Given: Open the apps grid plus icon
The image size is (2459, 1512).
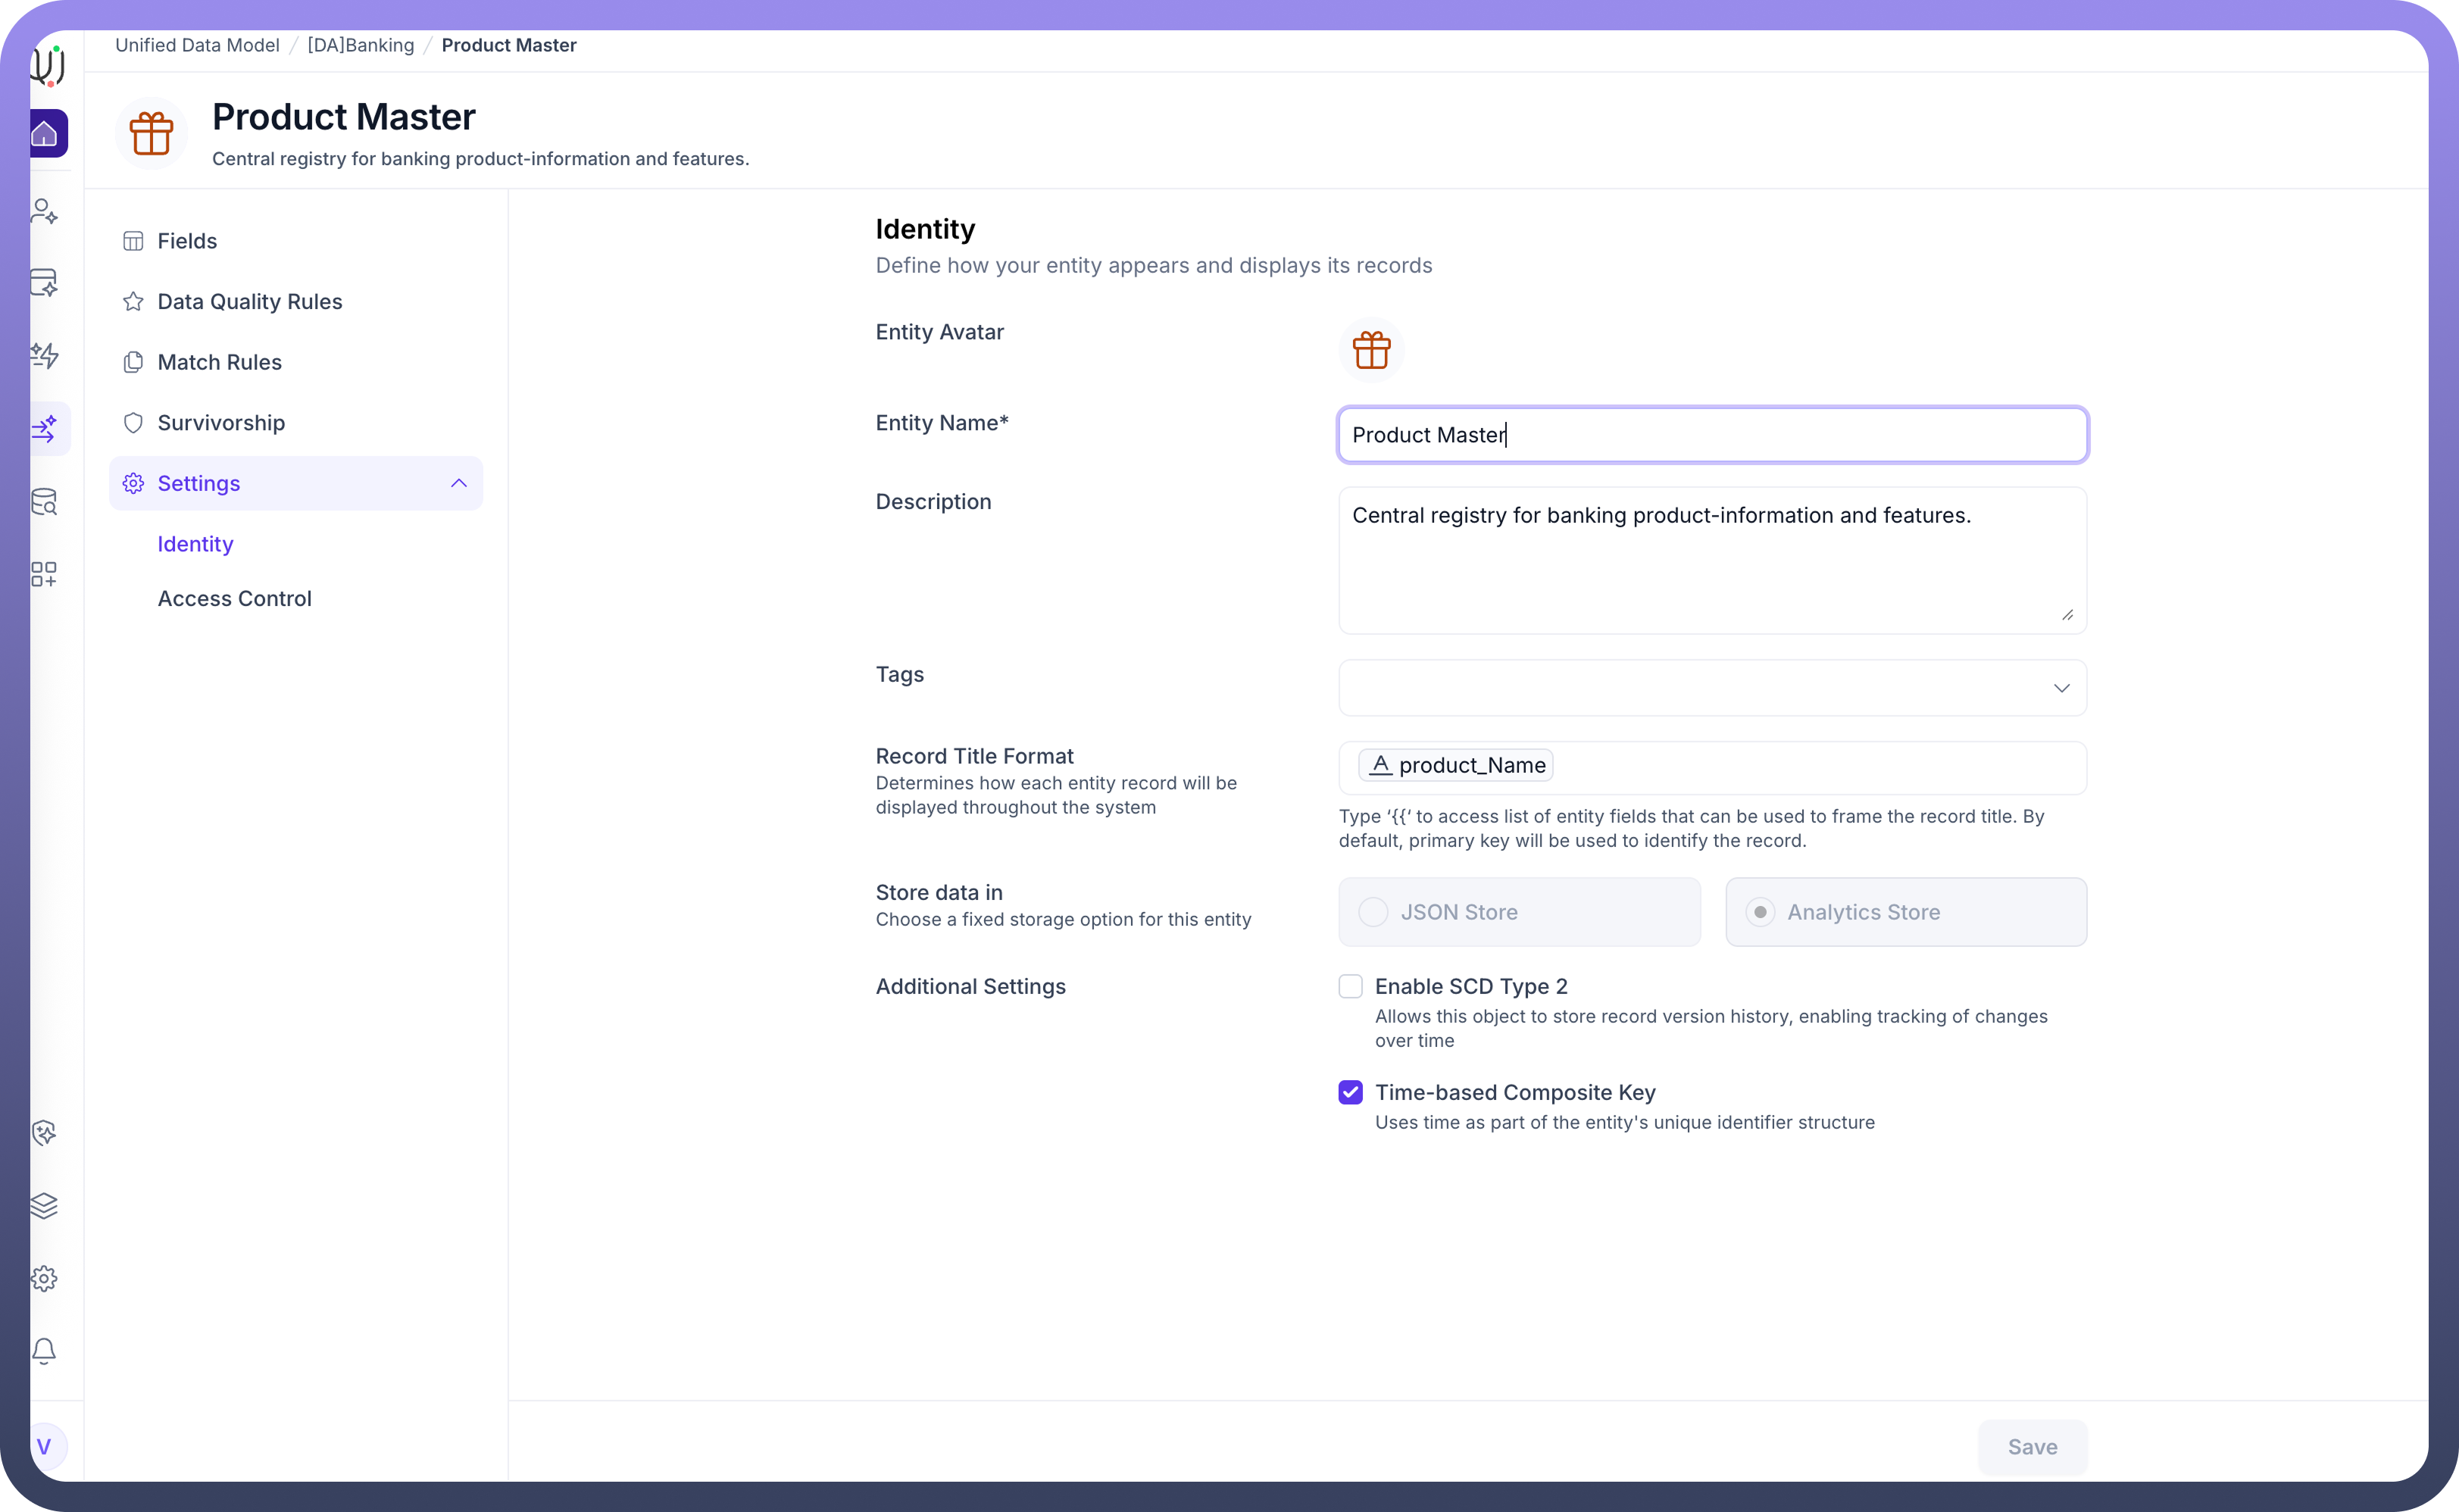Looking at the screenshot, I should pyautogui.click(x=44, y=574).
